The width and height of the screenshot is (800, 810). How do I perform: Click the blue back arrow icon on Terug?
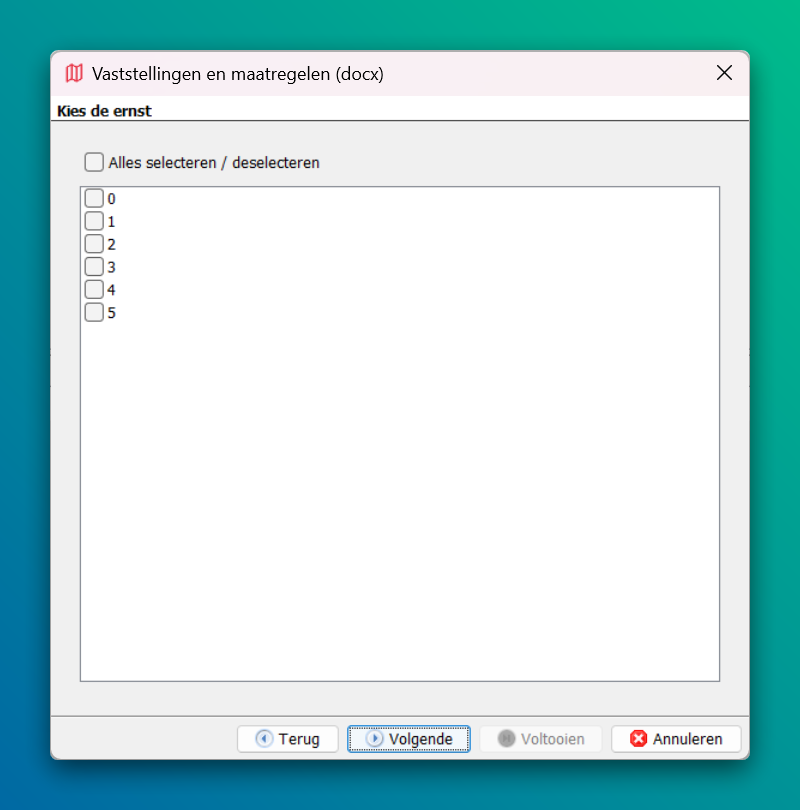pos(264,739)
